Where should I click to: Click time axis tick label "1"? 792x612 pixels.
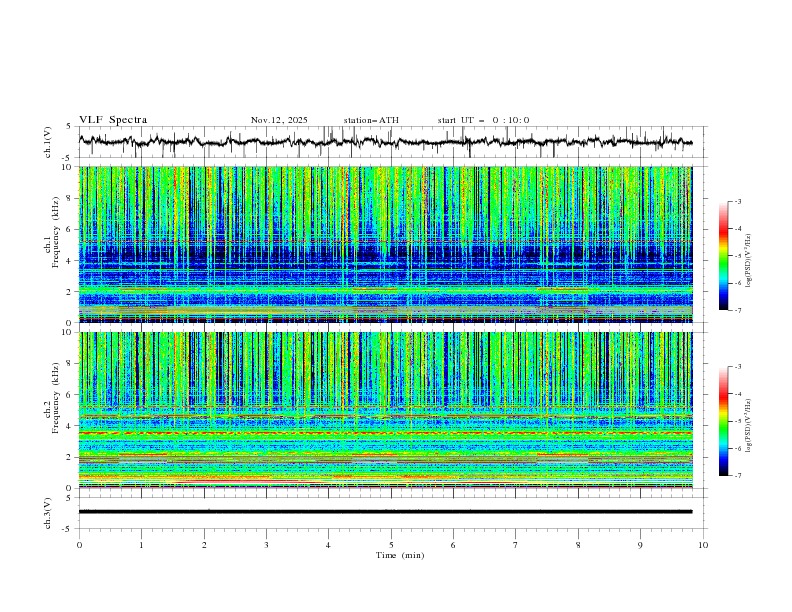point(141,545)
